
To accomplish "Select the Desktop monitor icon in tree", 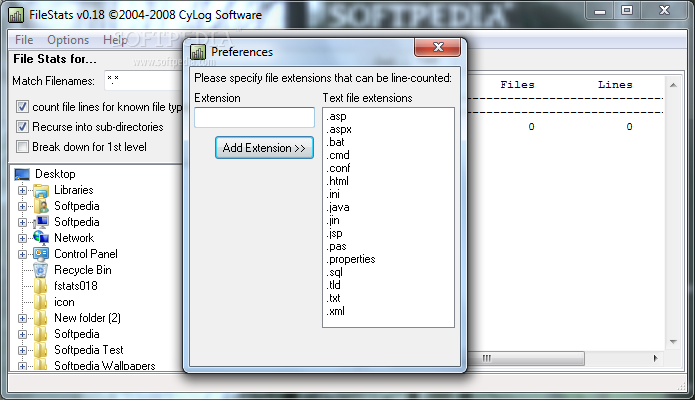I will point(22,174).
